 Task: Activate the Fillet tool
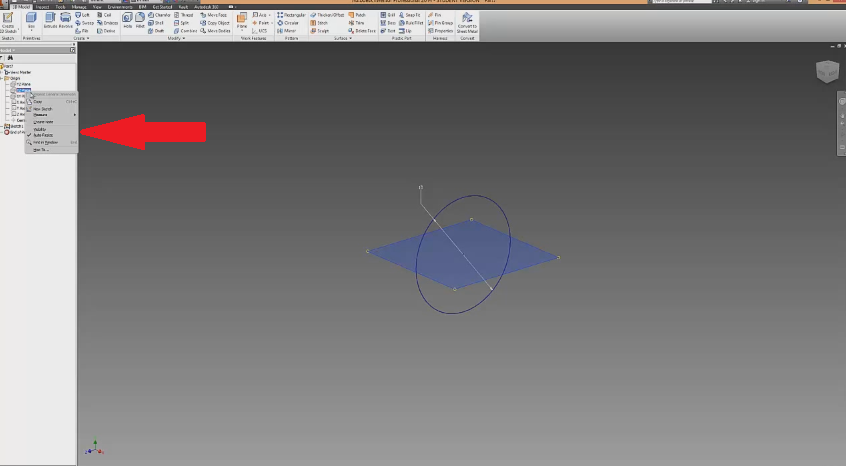pyautogui.click(x=140, y=20)
